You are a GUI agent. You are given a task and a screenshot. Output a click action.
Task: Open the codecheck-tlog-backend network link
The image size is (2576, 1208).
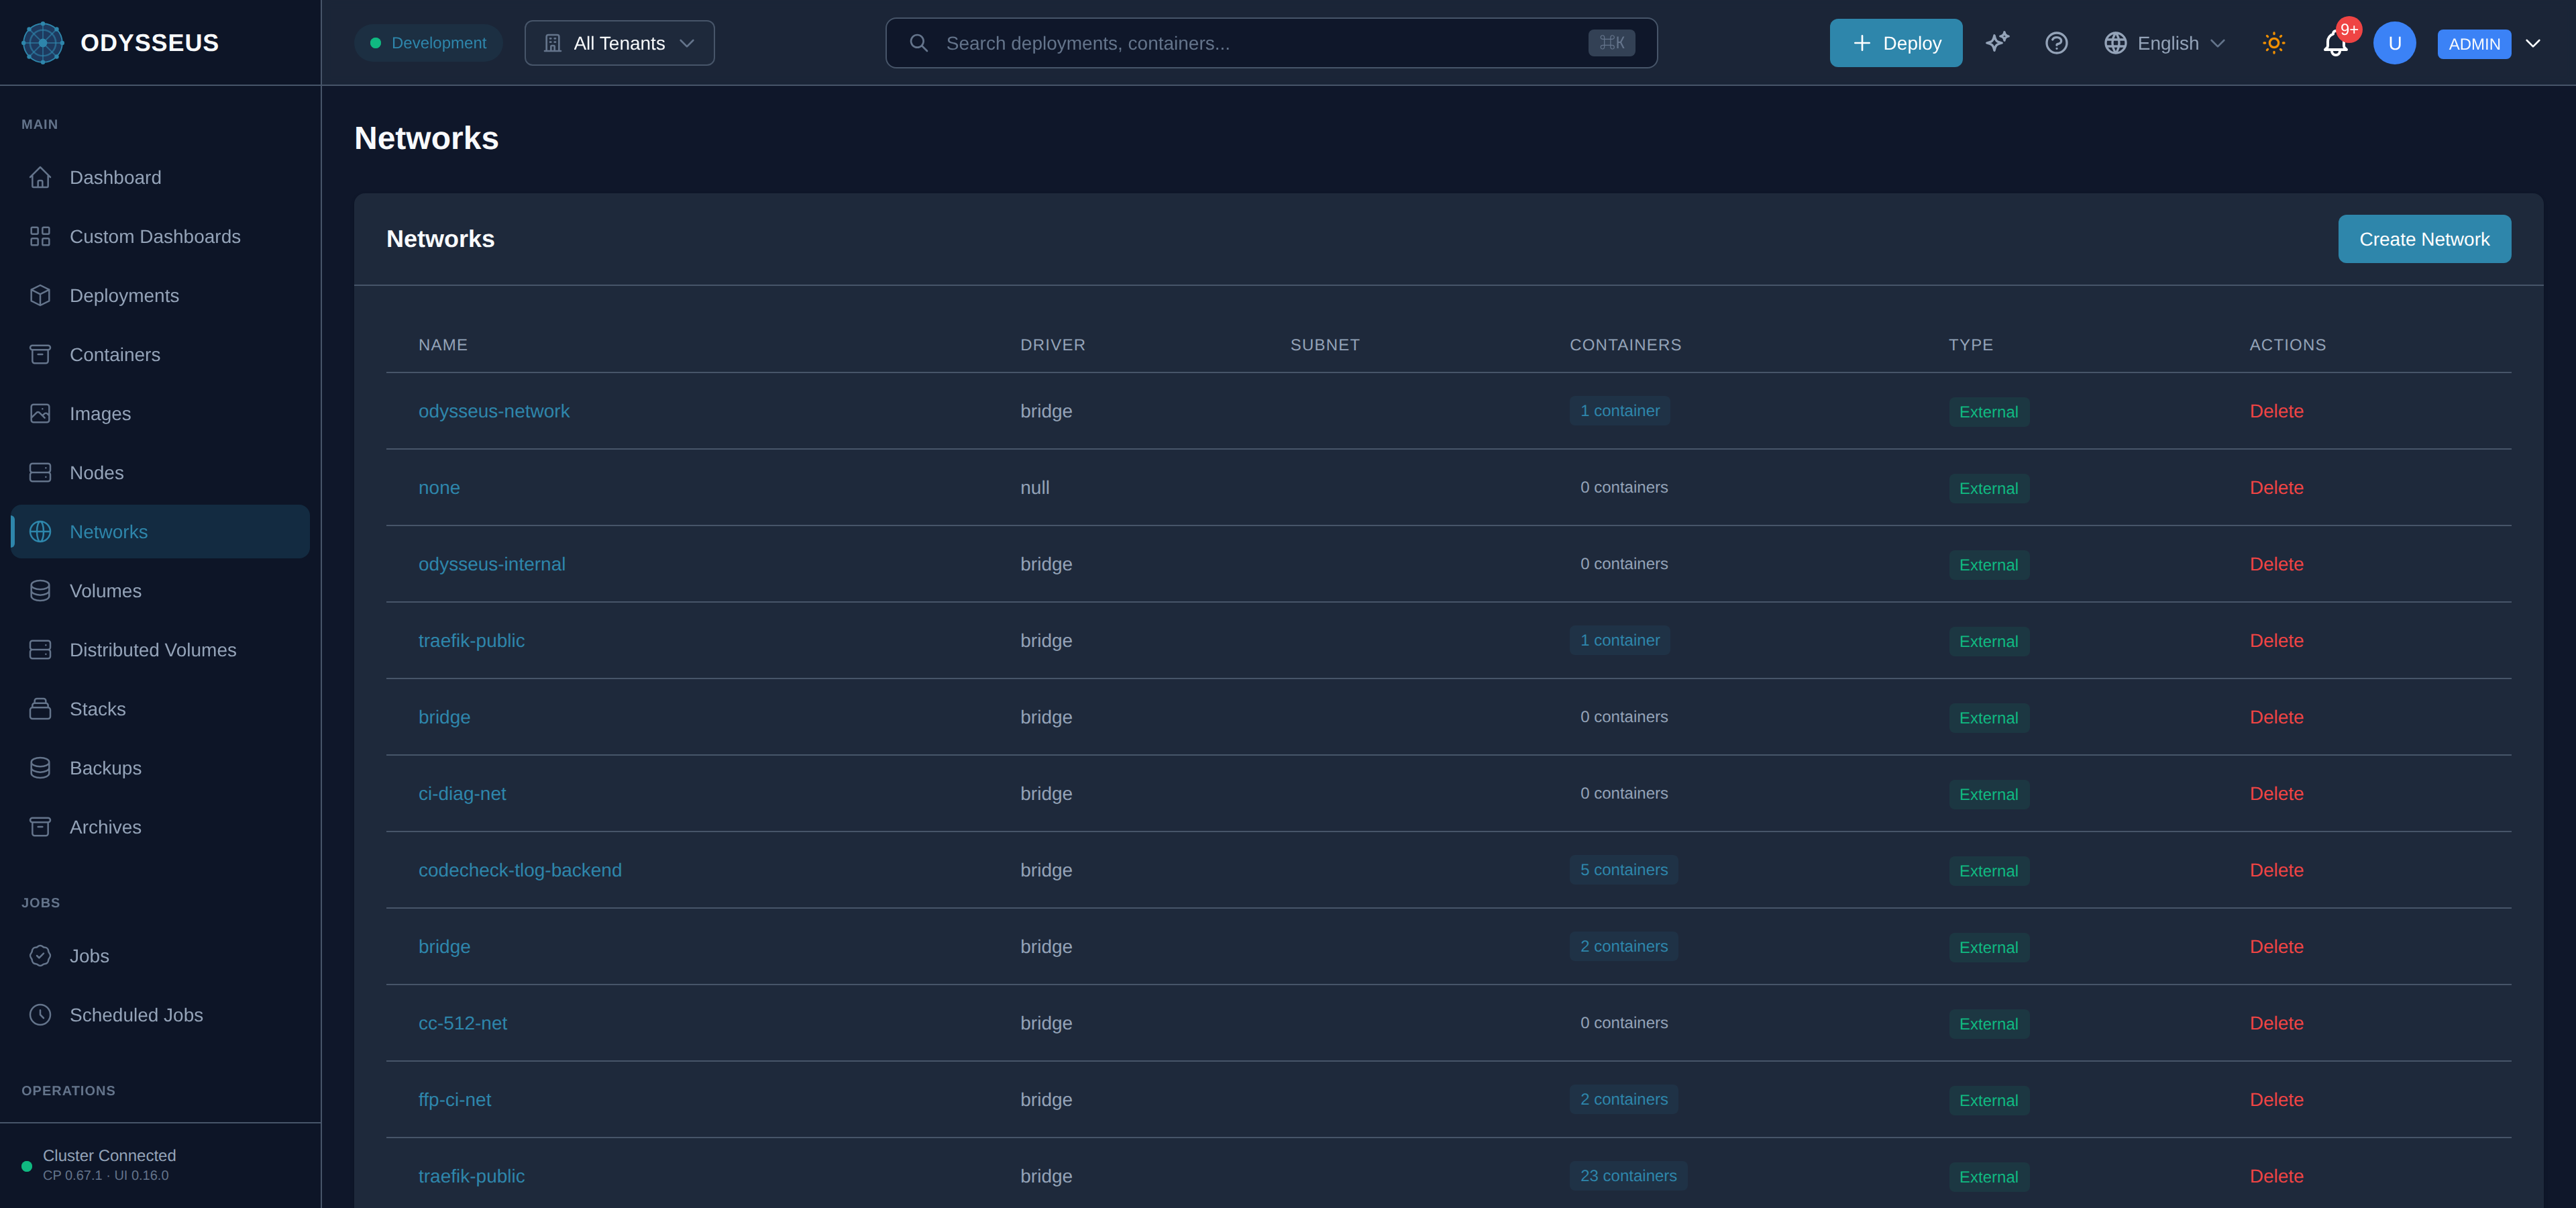tap(519, 870)
